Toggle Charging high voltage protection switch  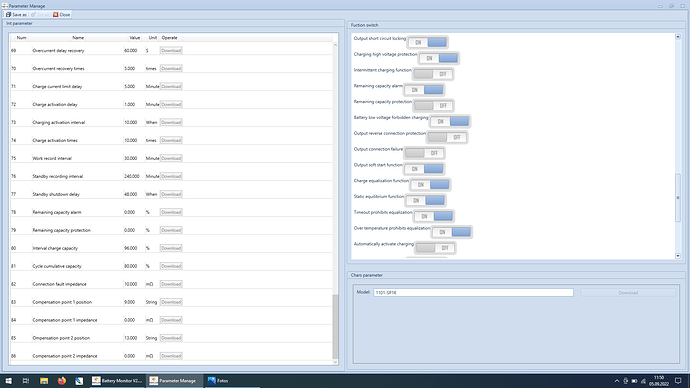coord(439,58)
